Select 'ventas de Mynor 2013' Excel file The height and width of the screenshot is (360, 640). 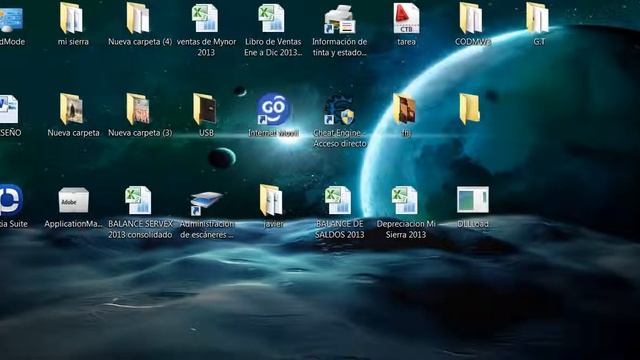pyautogui.click(x=205, y=18)
